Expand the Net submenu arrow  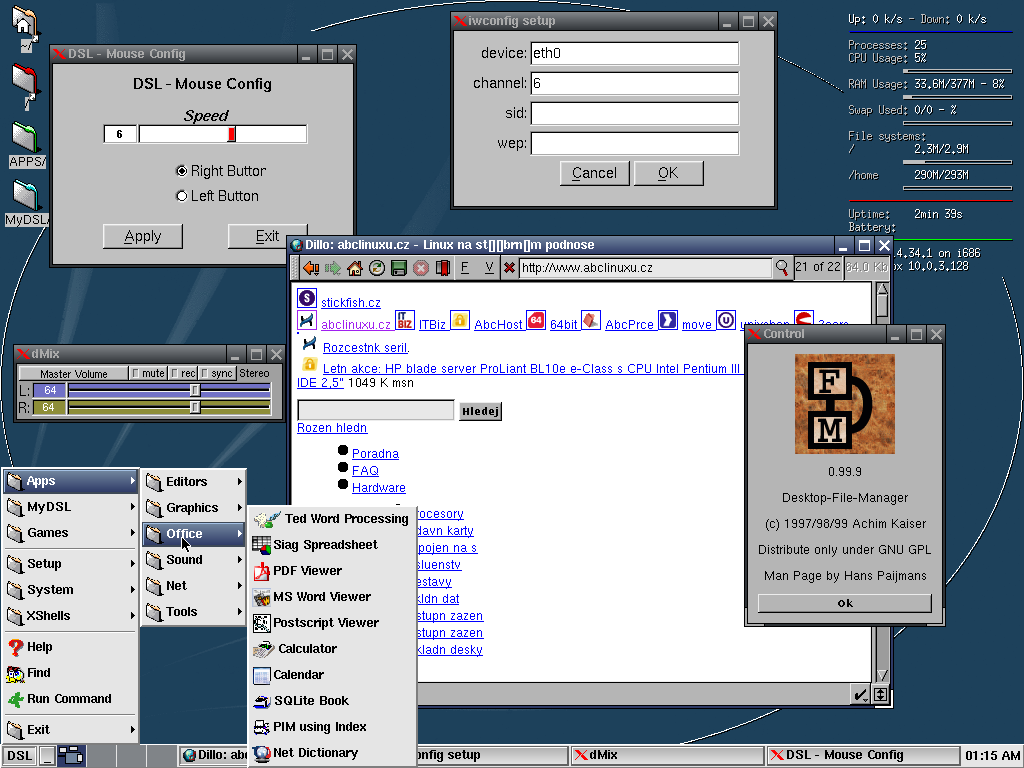click(240, 586)
